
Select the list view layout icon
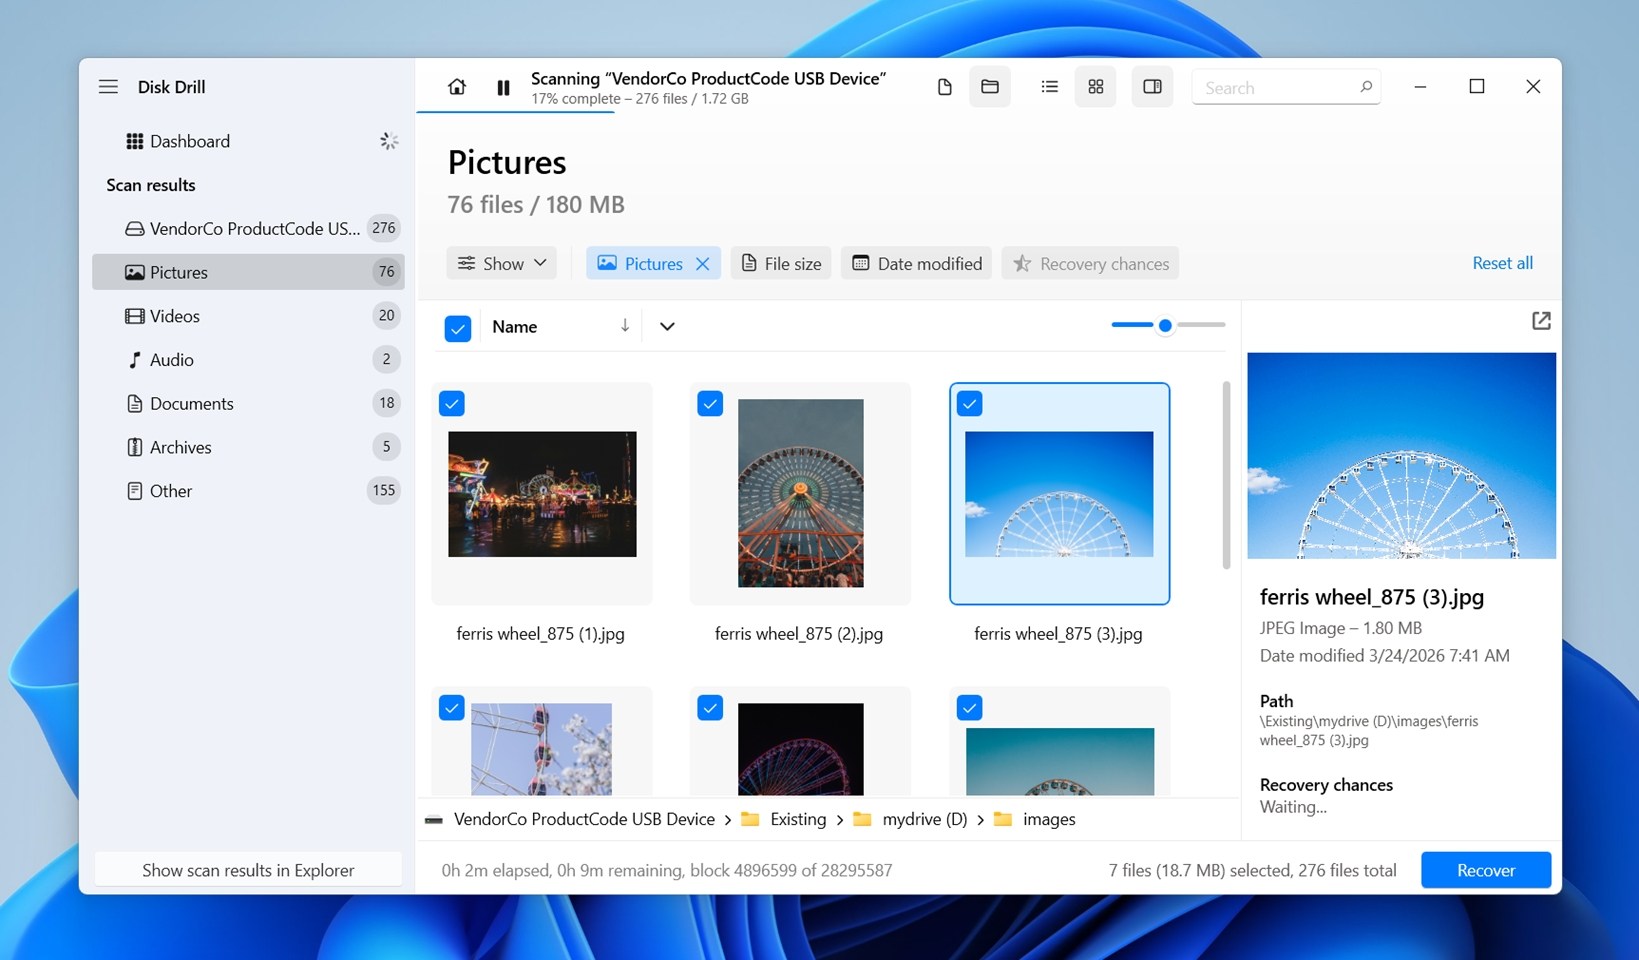coord(1049,87)
